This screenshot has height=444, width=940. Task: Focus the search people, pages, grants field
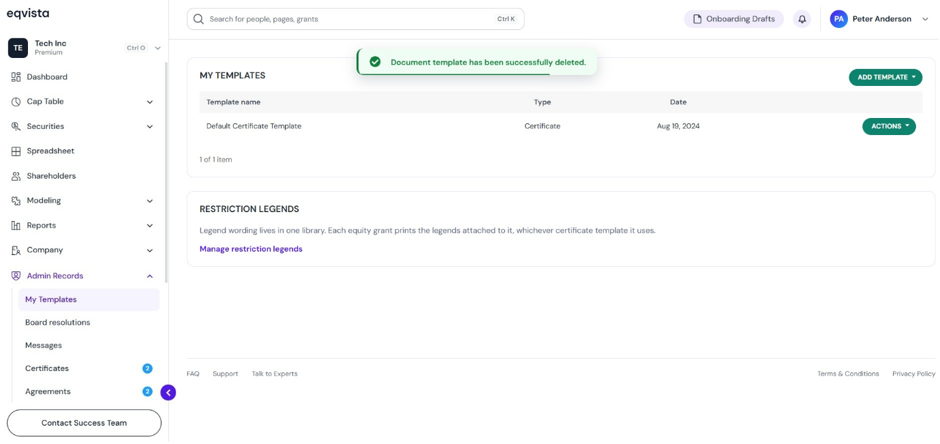click(x=355, y=19)
